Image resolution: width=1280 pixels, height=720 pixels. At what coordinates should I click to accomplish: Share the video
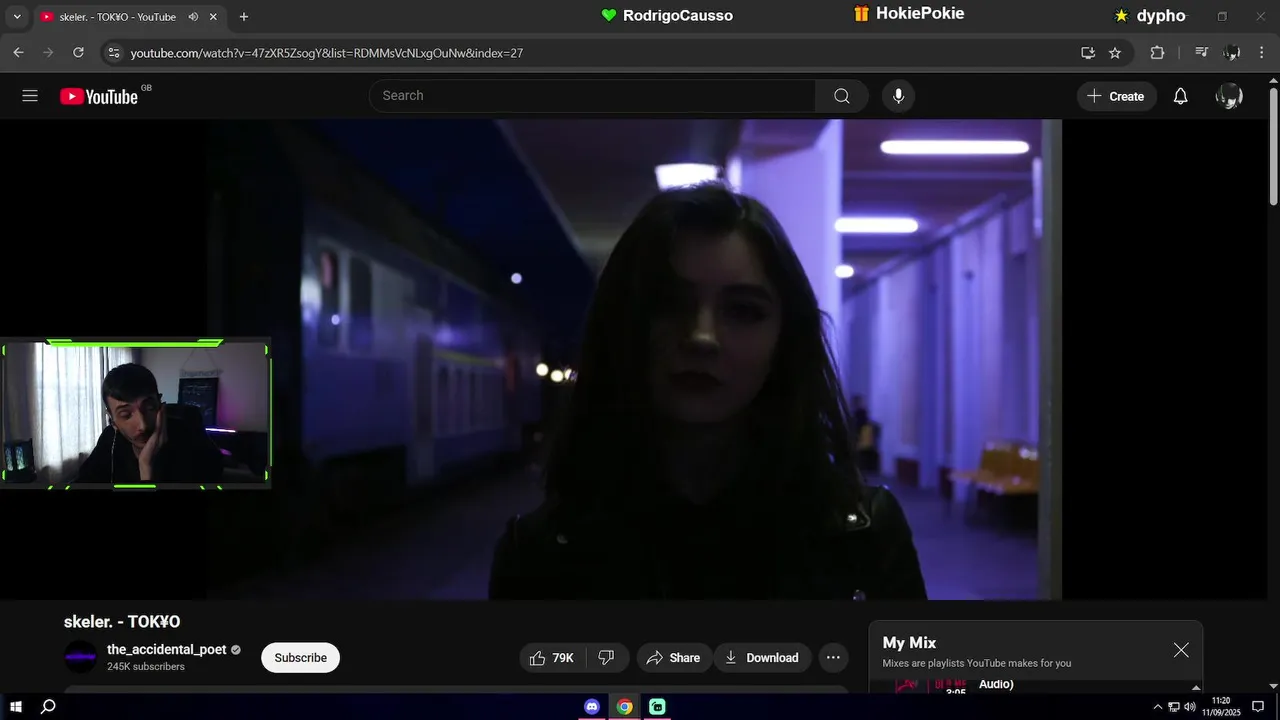(673, 658)
